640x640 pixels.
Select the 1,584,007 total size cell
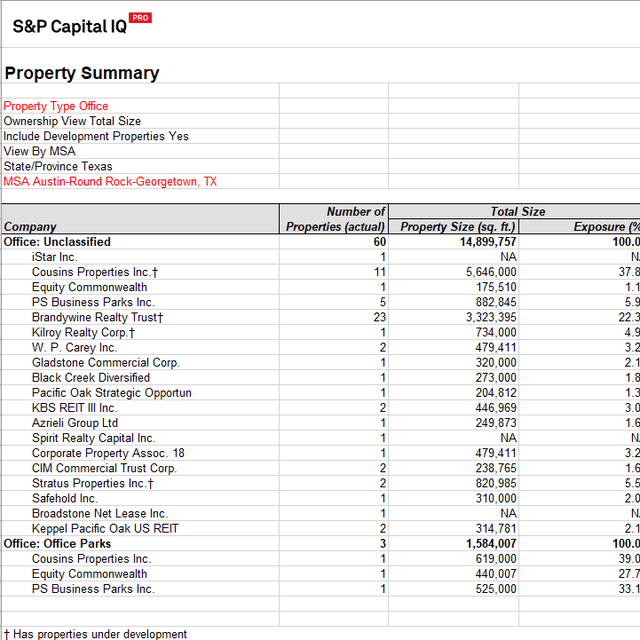pyautogui.click(x=454, y=544)
